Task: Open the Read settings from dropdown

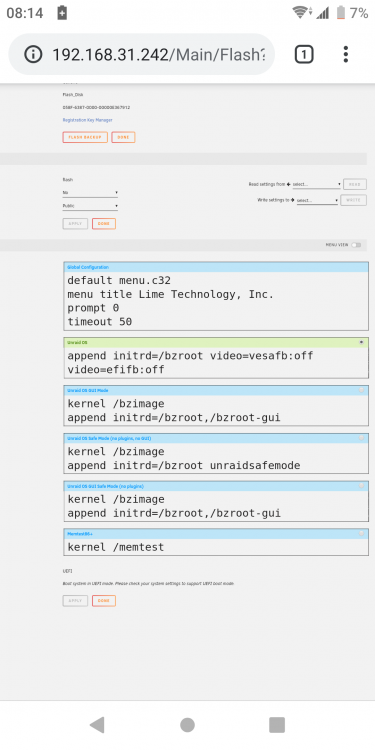Action: 317,184
